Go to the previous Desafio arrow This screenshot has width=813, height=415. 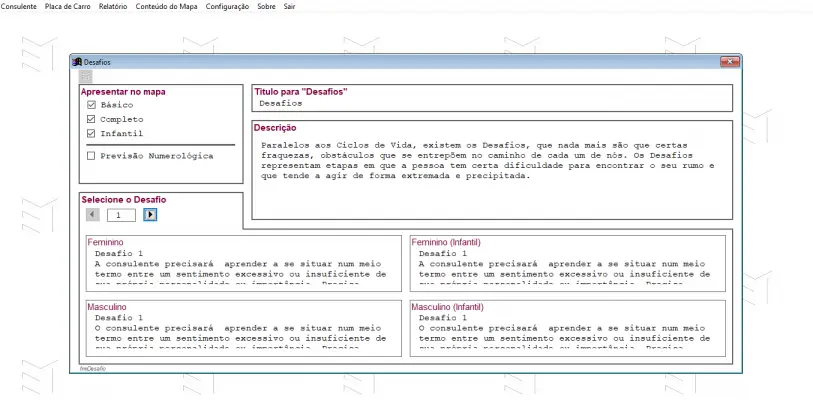pos(93,215)
